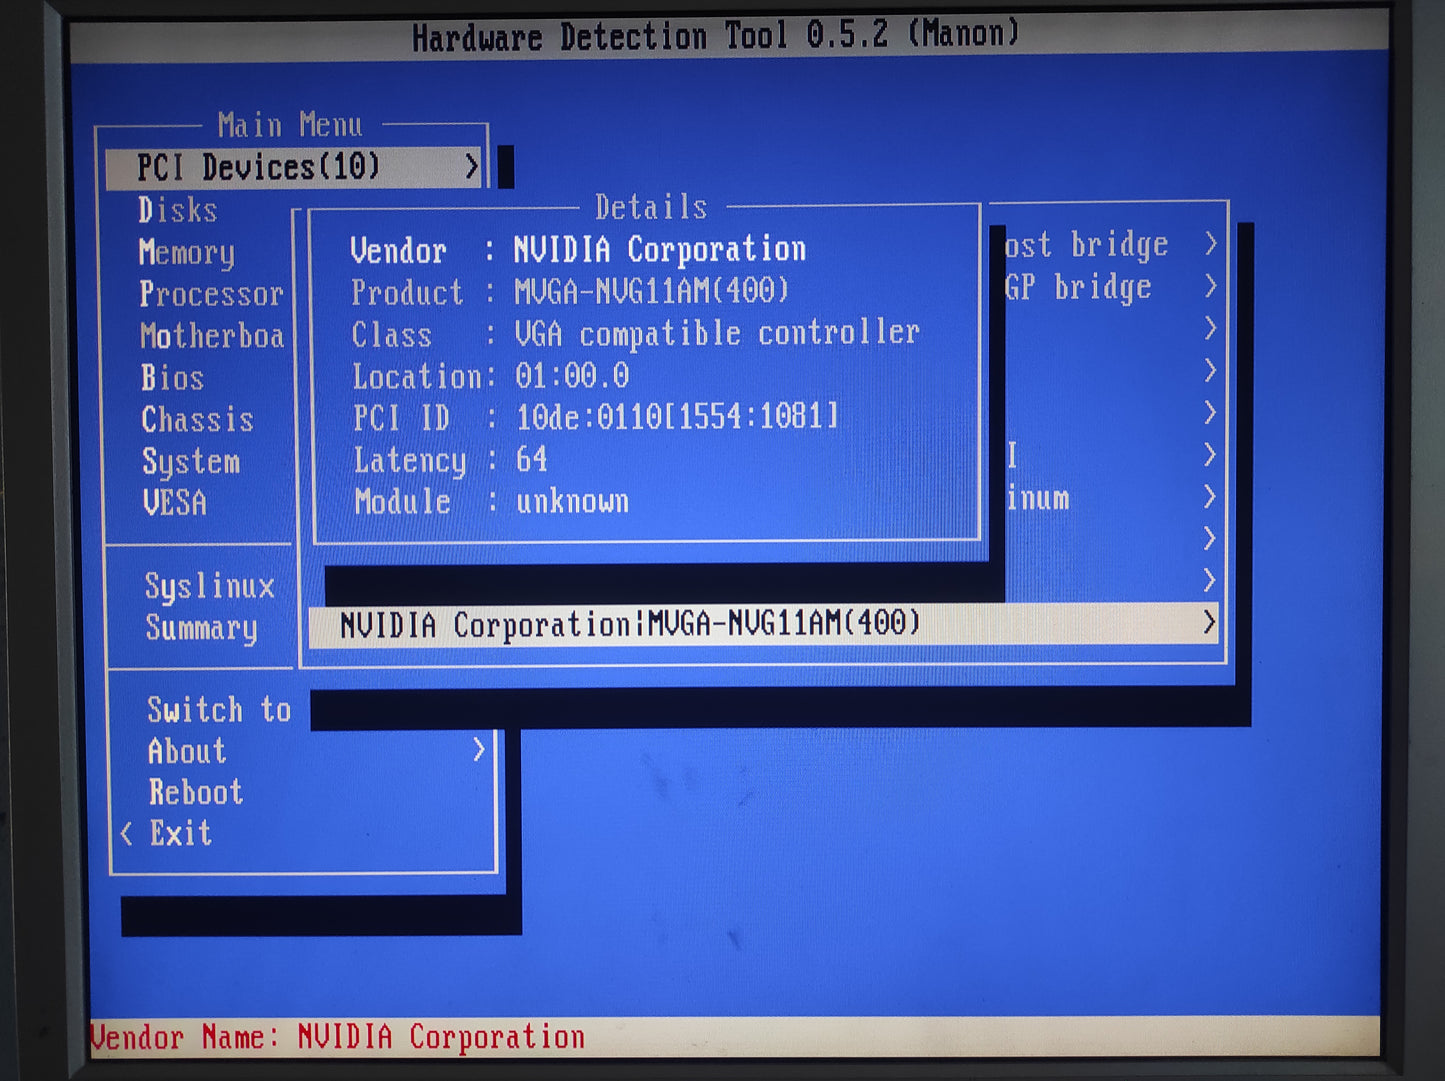
Task: Select the Memory menu entry
Action: [x=187, y=252]
